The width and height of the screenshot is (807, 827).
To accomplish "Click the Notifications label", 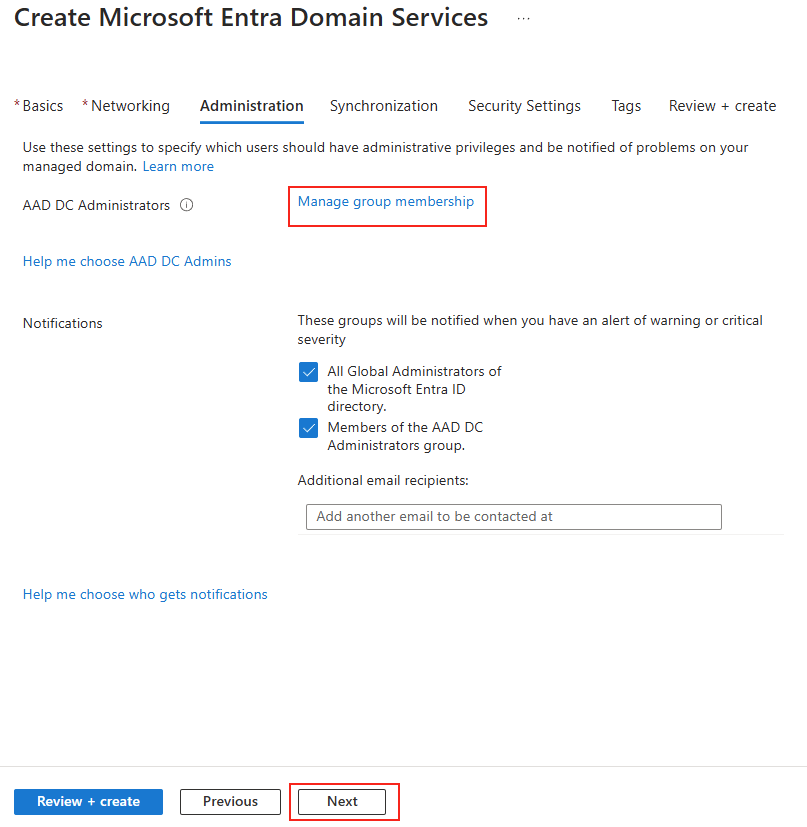I will click(x=63, y=323).
